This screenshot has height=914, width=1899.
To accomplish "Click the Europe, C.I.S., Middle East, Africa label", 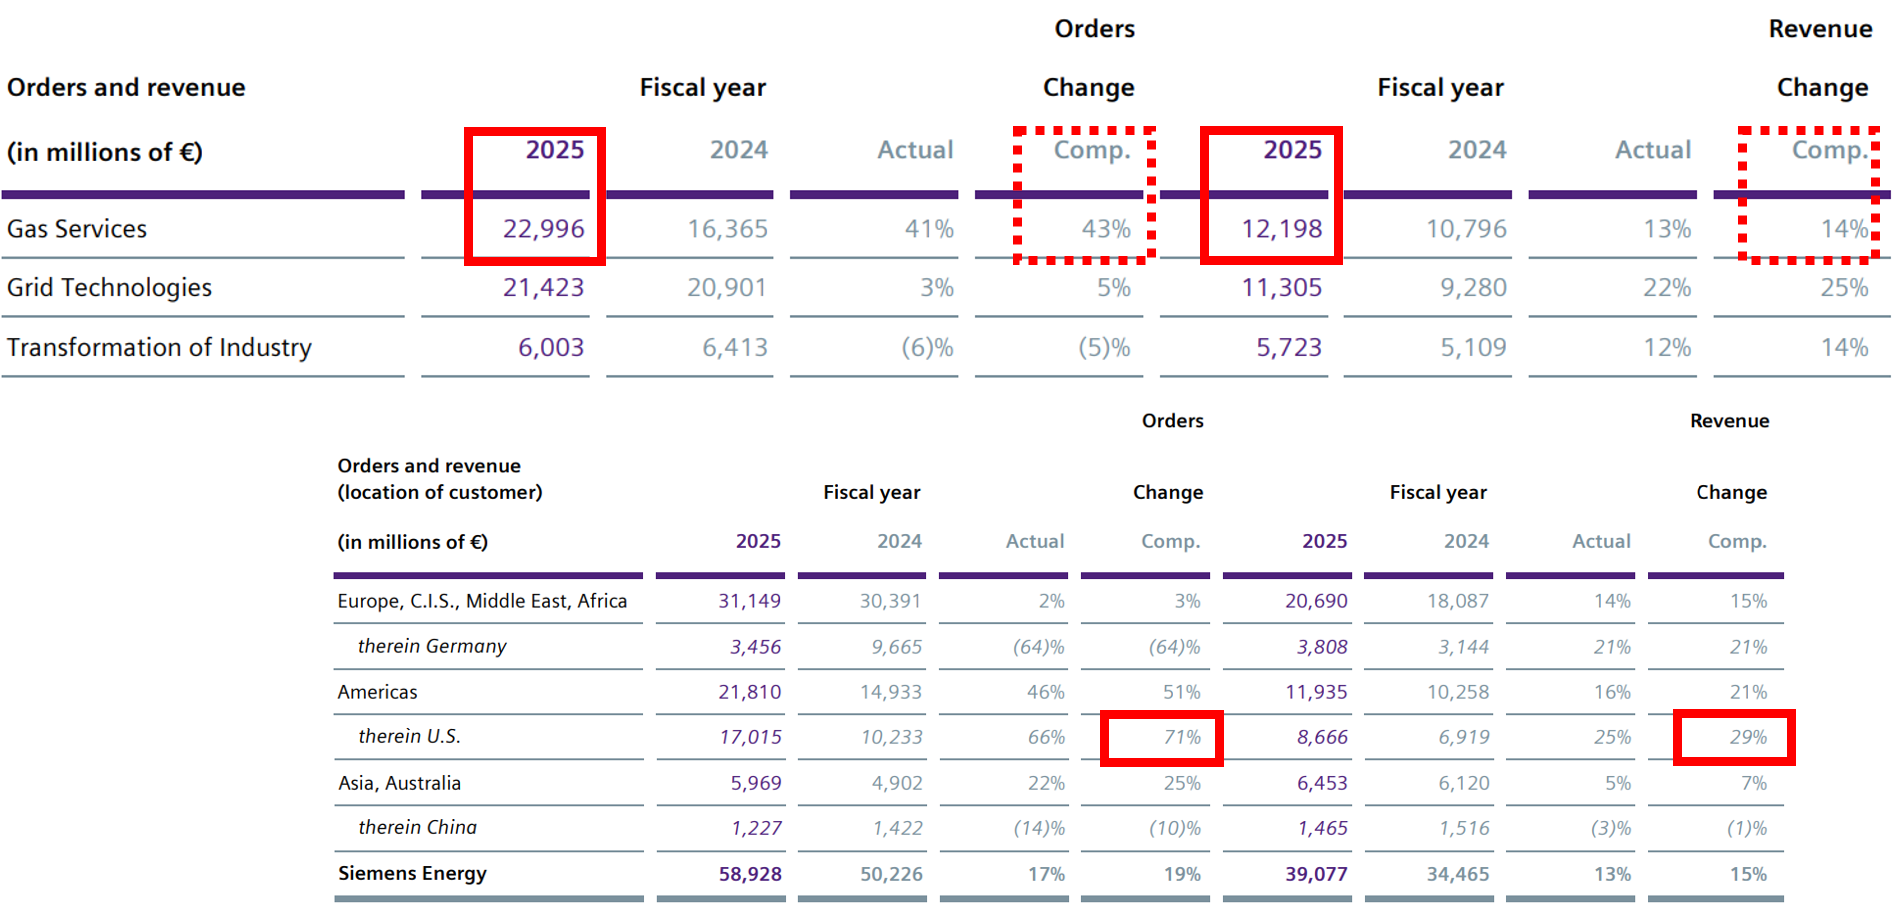I will (482, 601).
